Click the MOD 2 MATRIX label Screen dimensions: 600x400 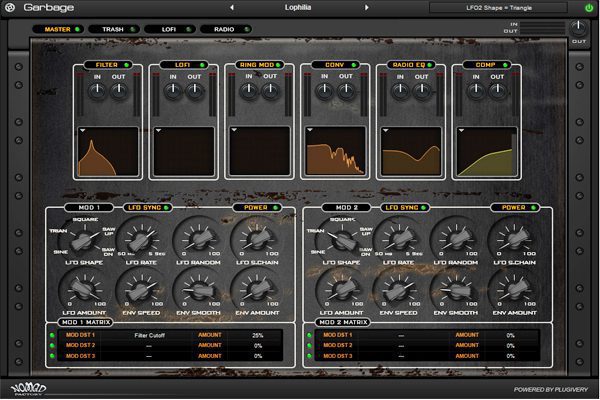click(343, 322)
